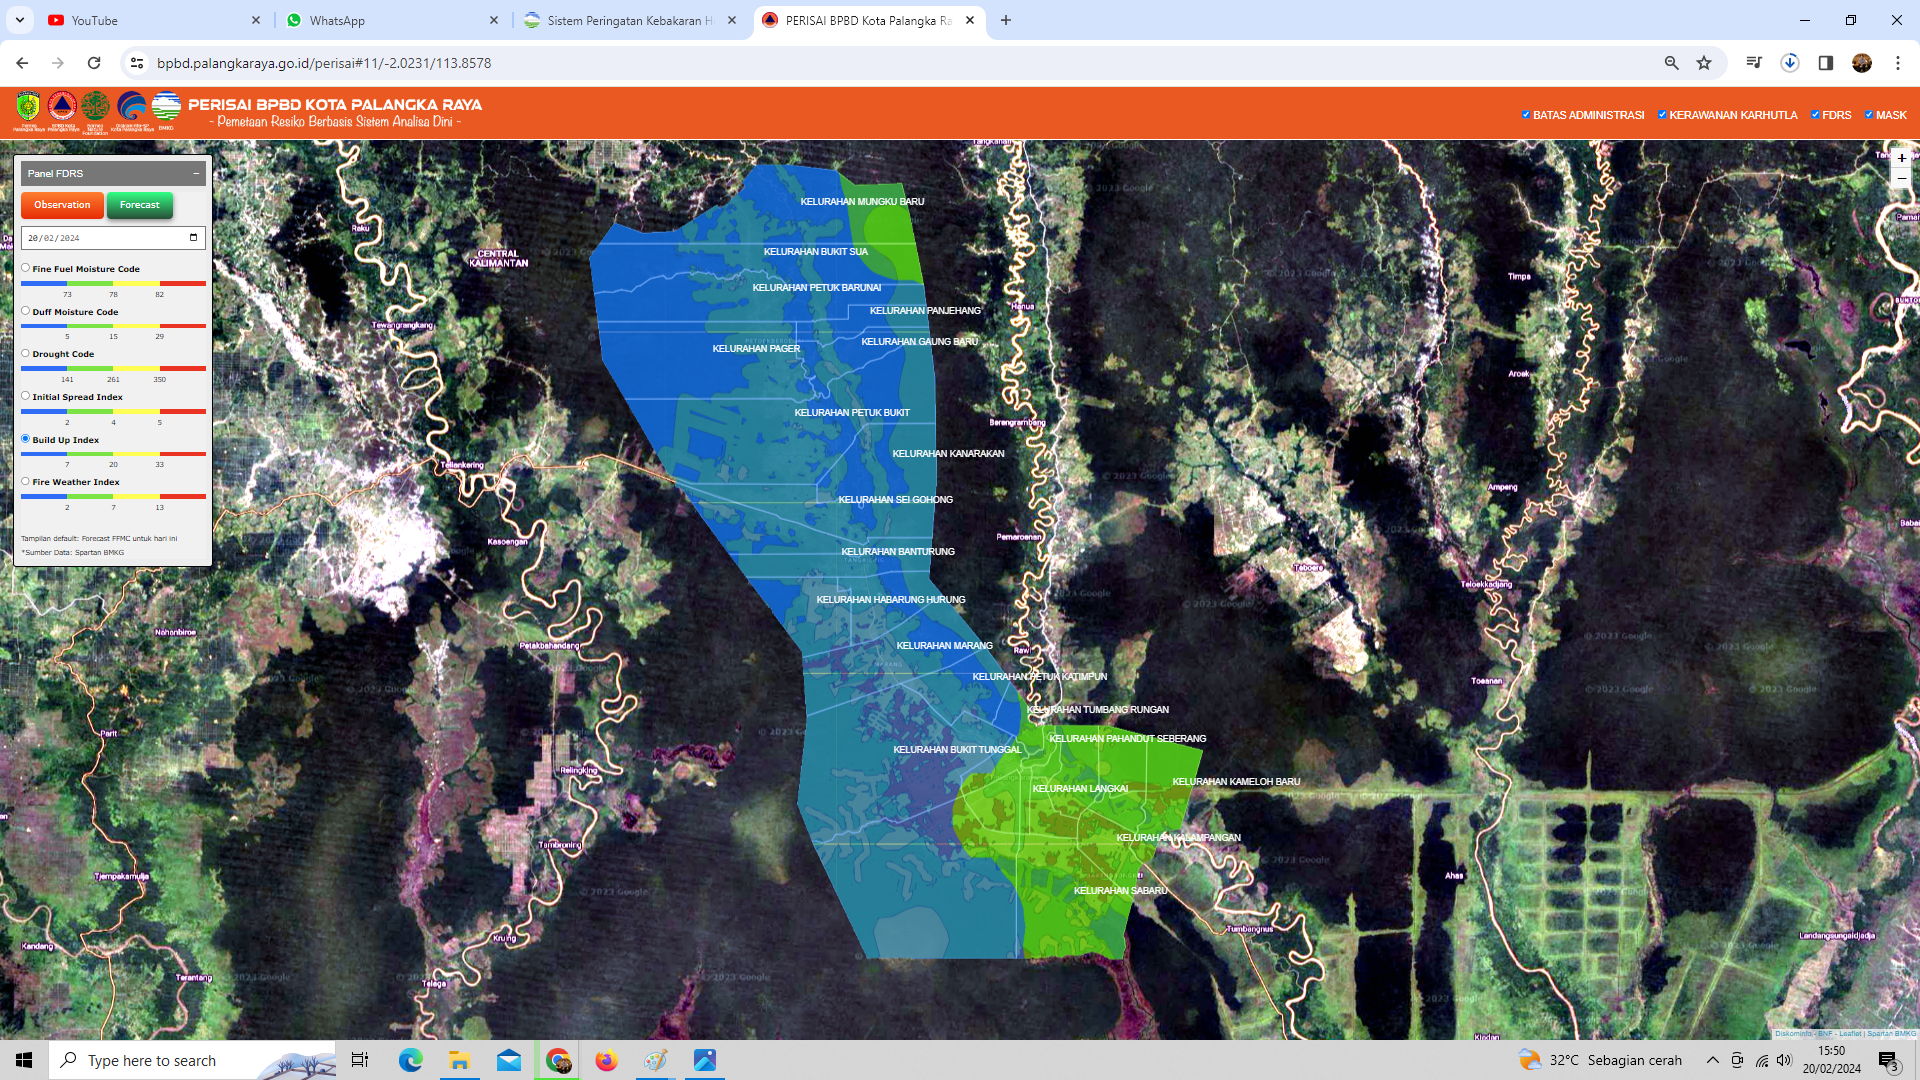Show hidden system tray icons

[1712, 1060]
